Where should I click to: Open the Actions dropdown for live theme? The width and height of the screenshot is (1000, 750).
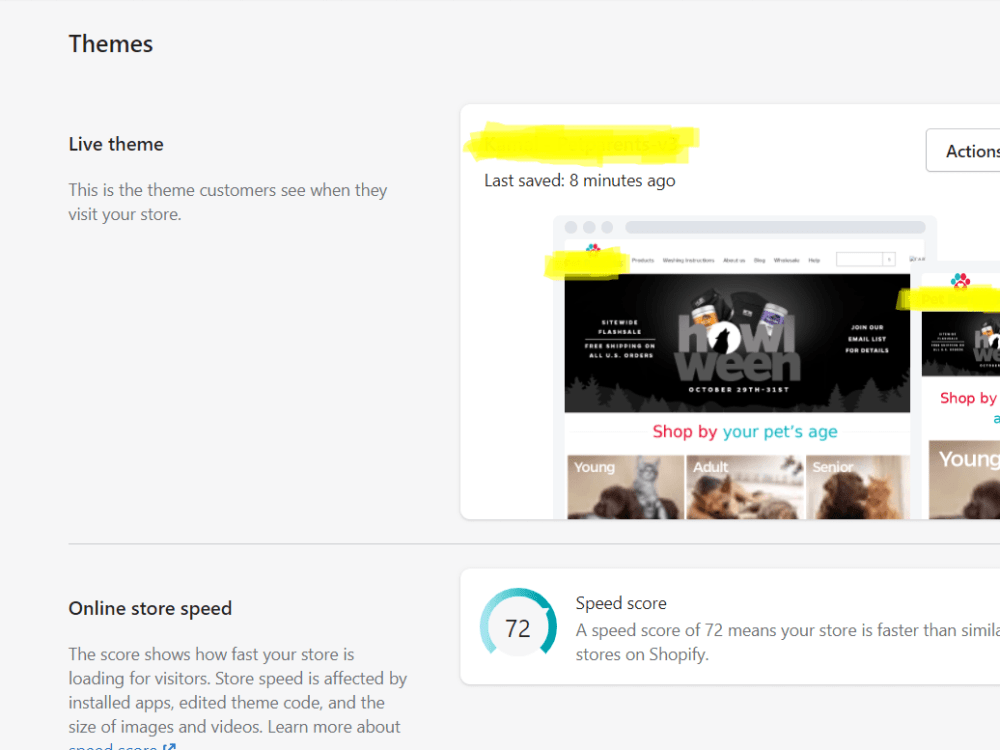coord(964,151)
